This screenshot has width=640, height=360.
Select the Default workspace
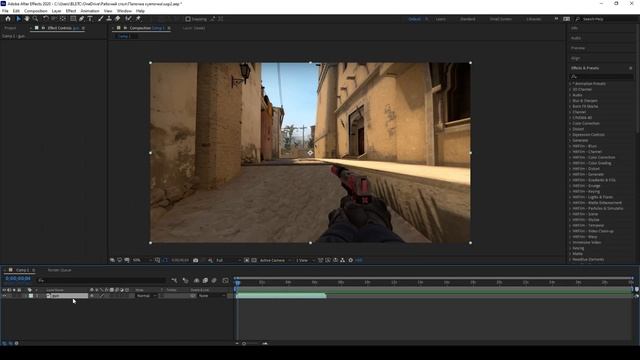tap(414, 19)
